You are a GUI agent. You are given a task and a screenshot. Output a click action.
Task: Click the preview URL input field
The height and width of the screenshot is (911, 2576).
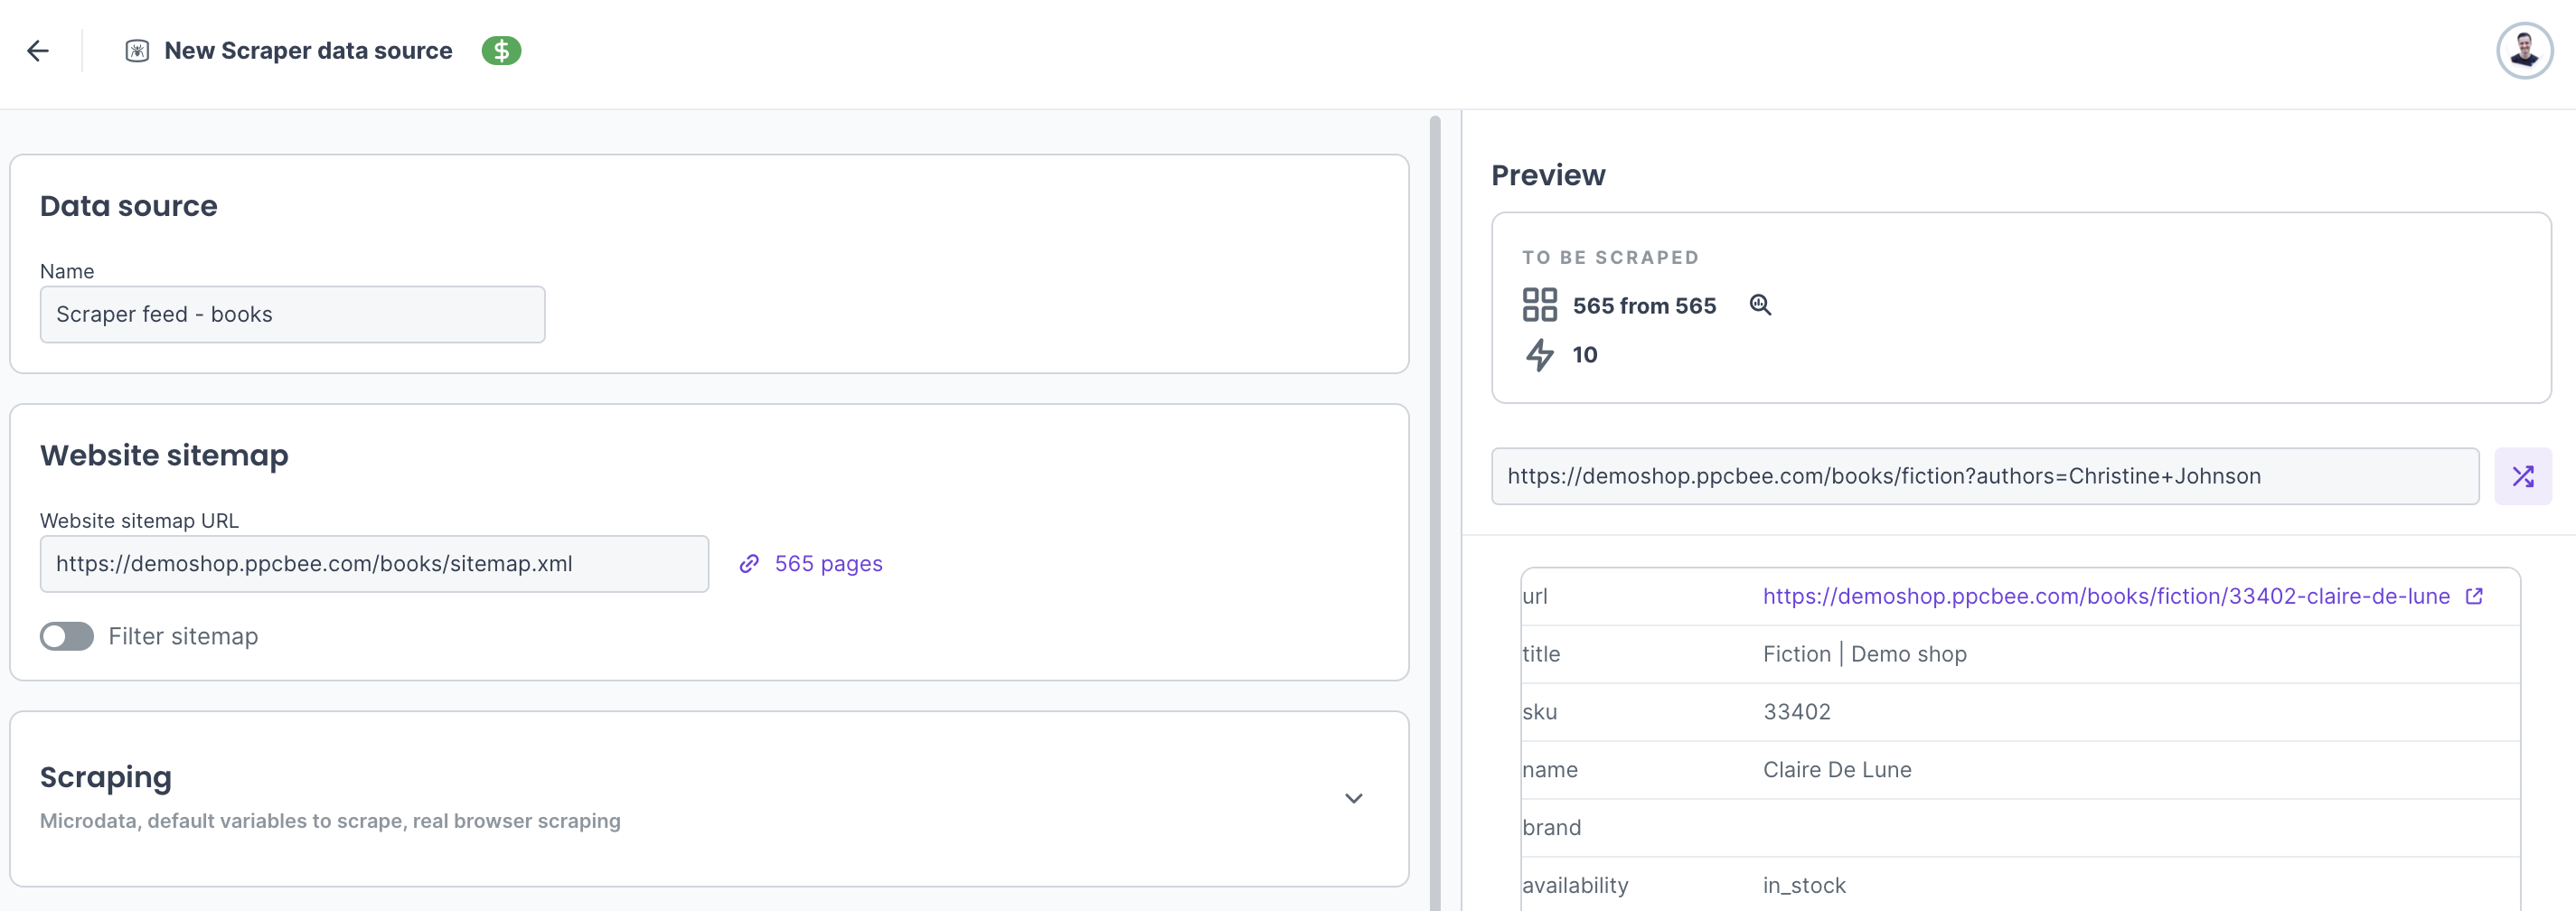point(1984,476)
